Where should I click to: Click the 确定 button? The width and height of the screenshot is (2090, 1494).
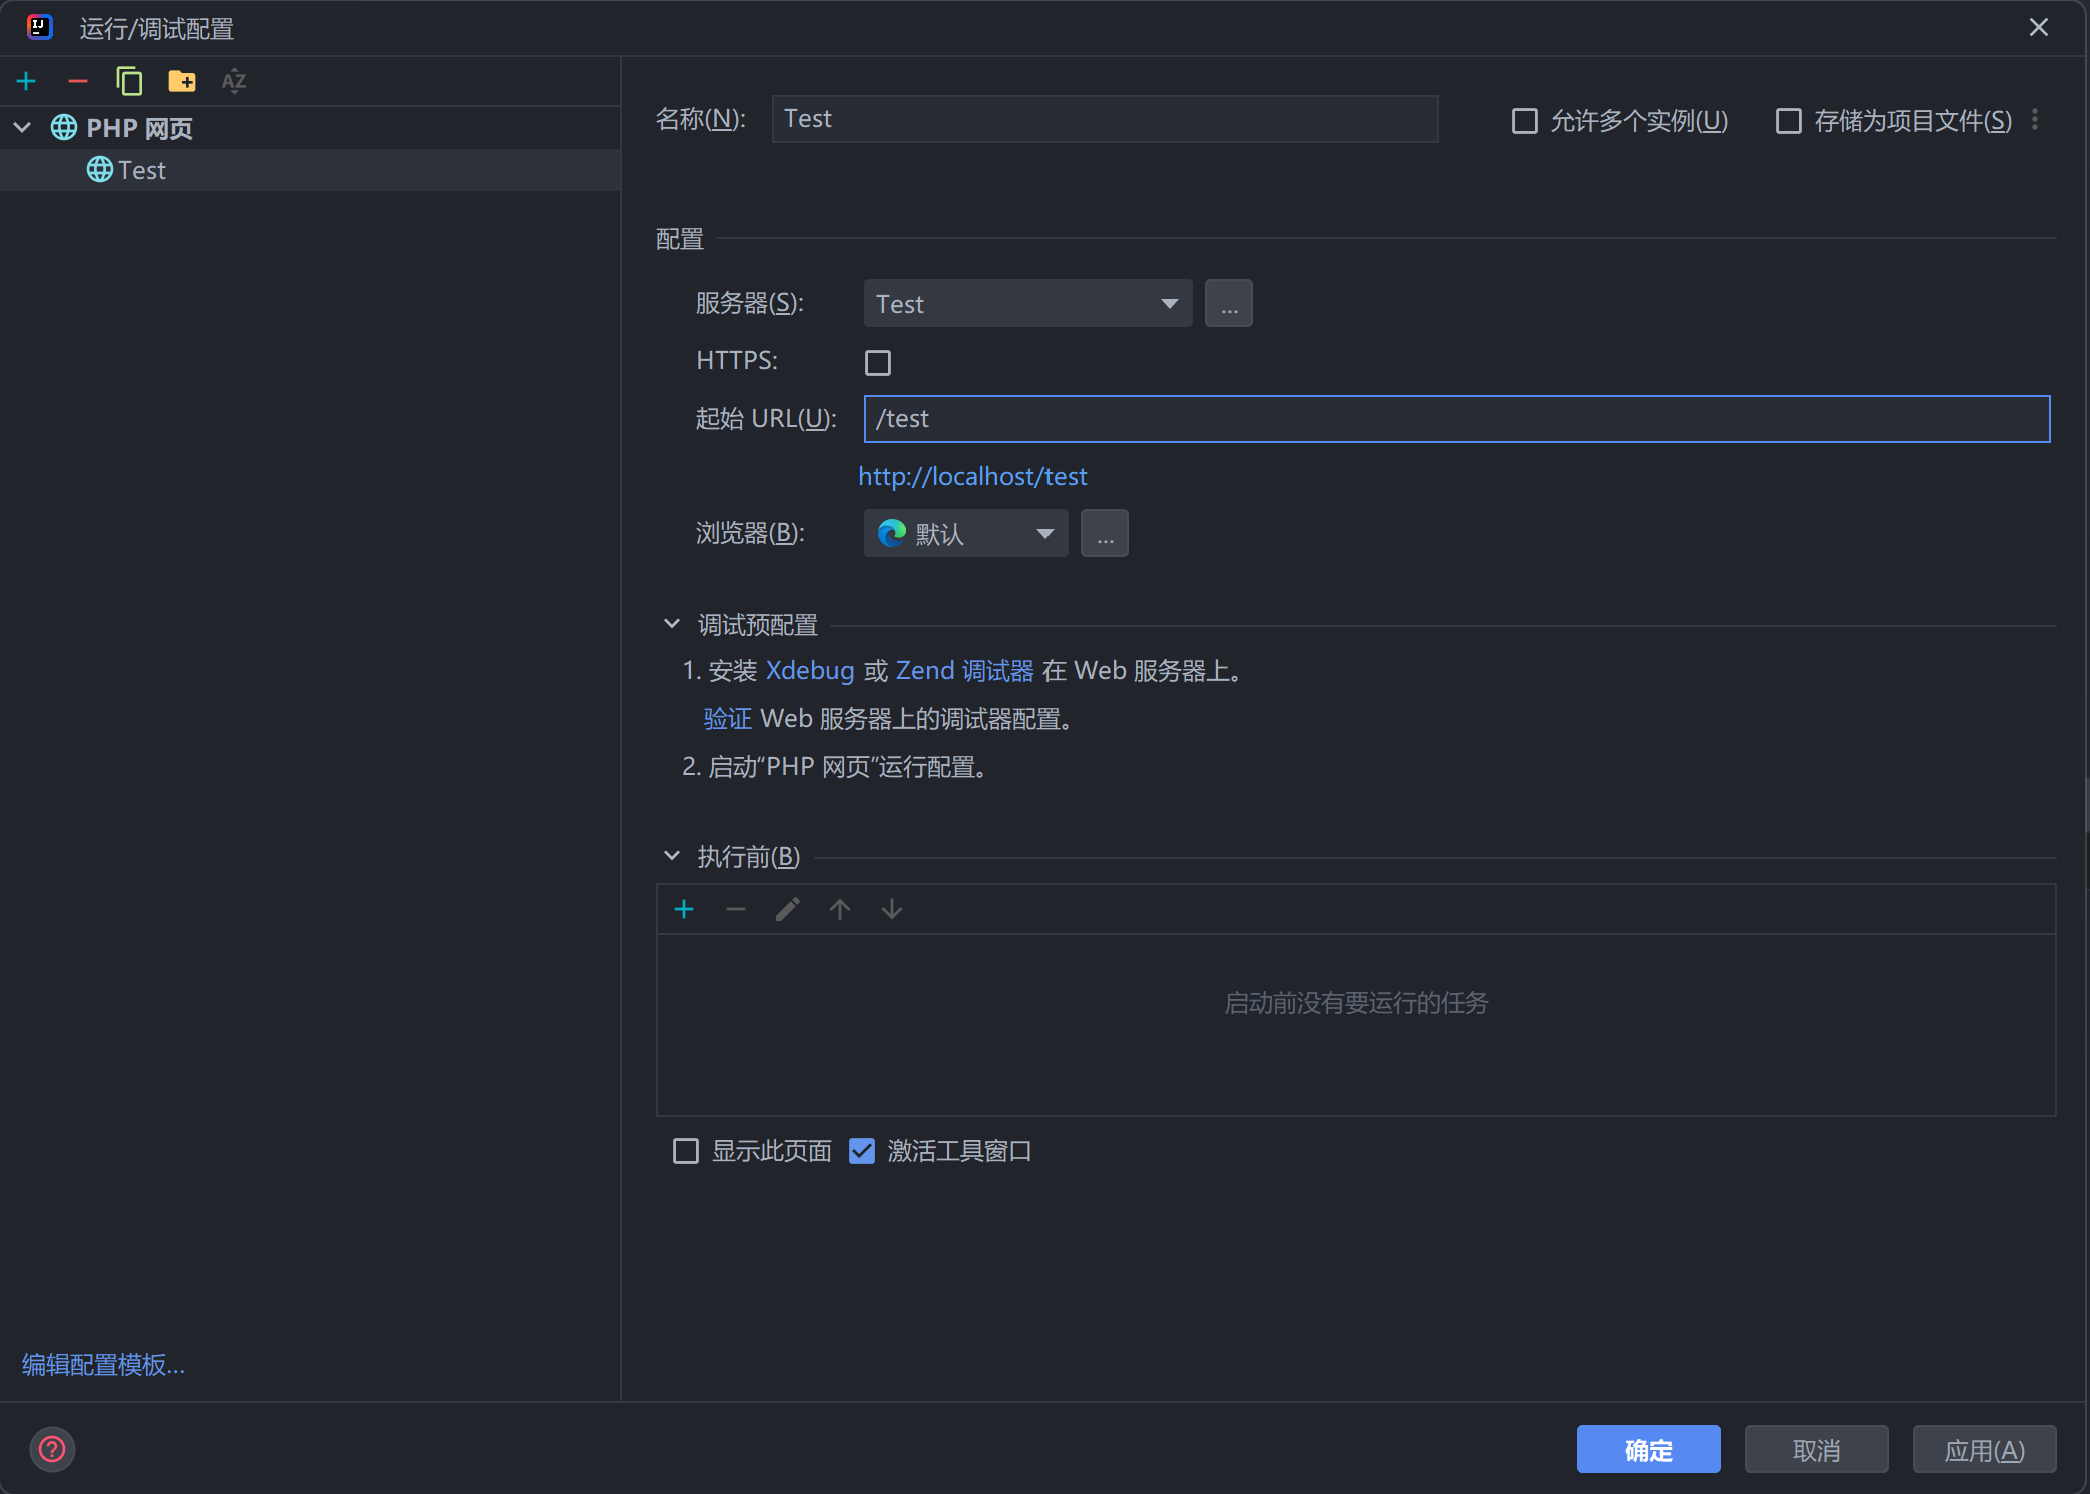pos(1648,1449)
